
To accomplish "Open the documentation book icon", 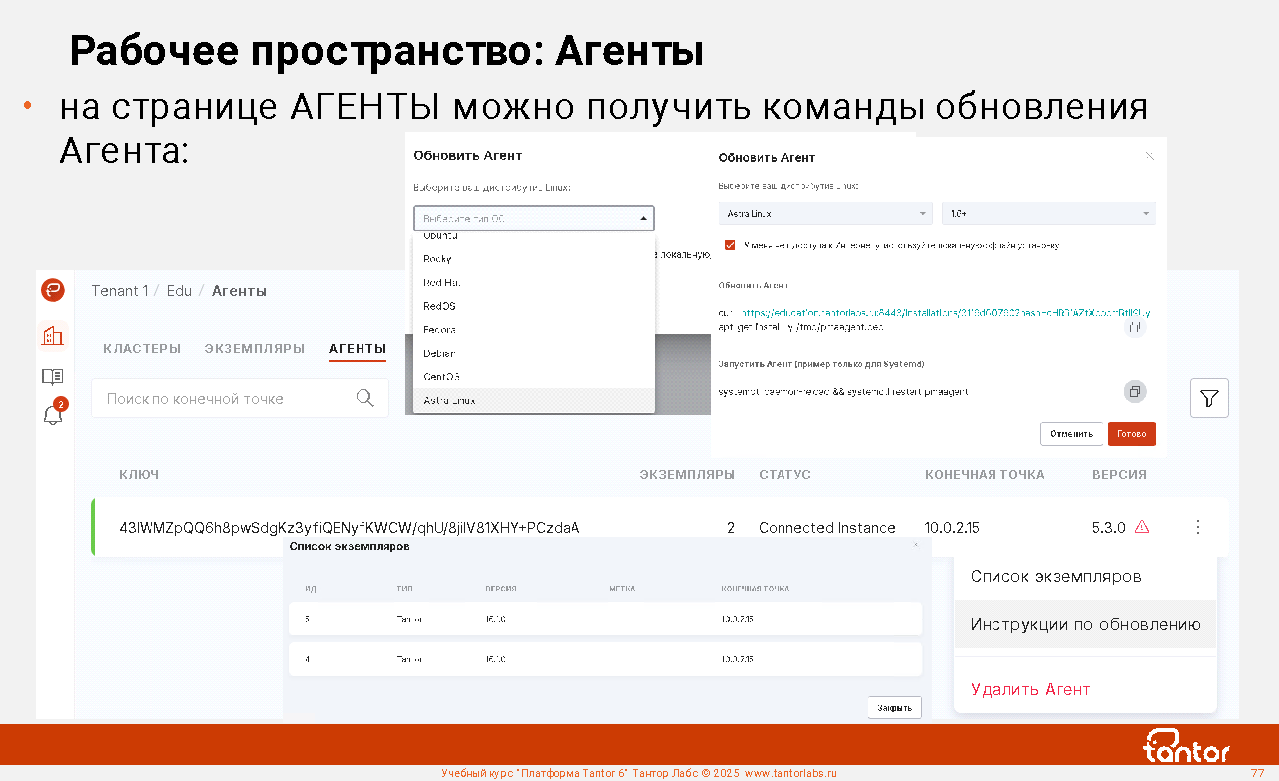I will coord(53,377).
